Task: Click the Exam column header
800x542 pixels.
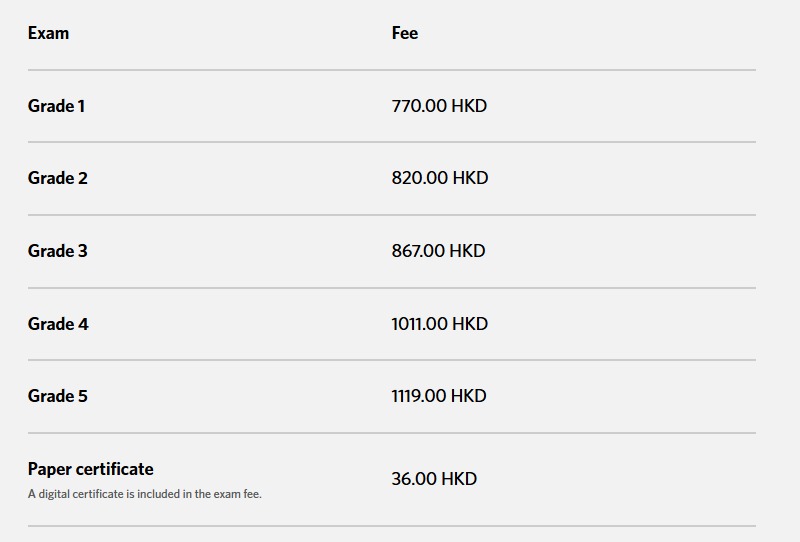Action: [x=48, y=33]
